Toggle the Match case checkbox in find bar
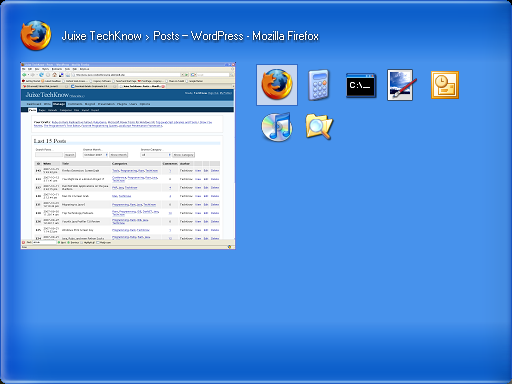This screenshot has width=512, height=384. click(x=98, y=243)
